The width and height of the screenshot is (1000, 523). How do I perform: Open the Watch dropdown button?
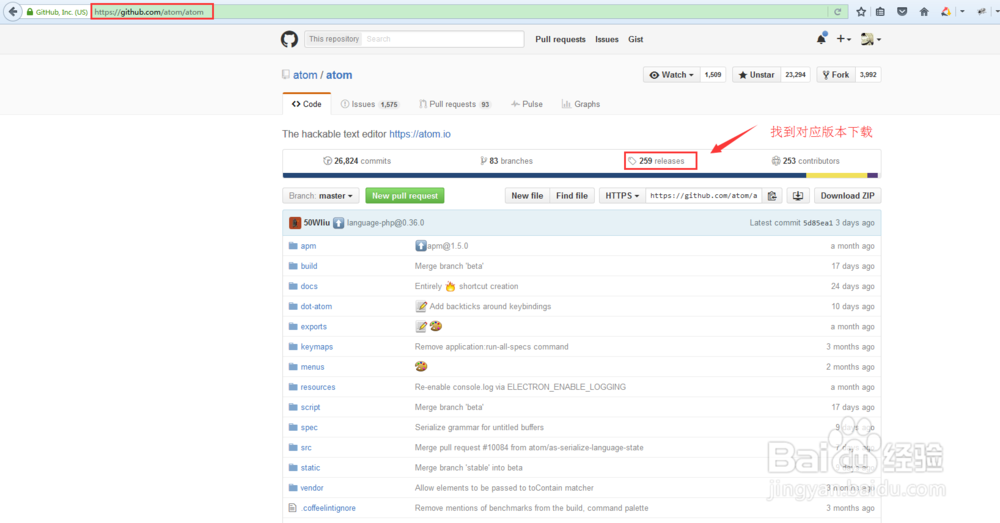[672, 75]
